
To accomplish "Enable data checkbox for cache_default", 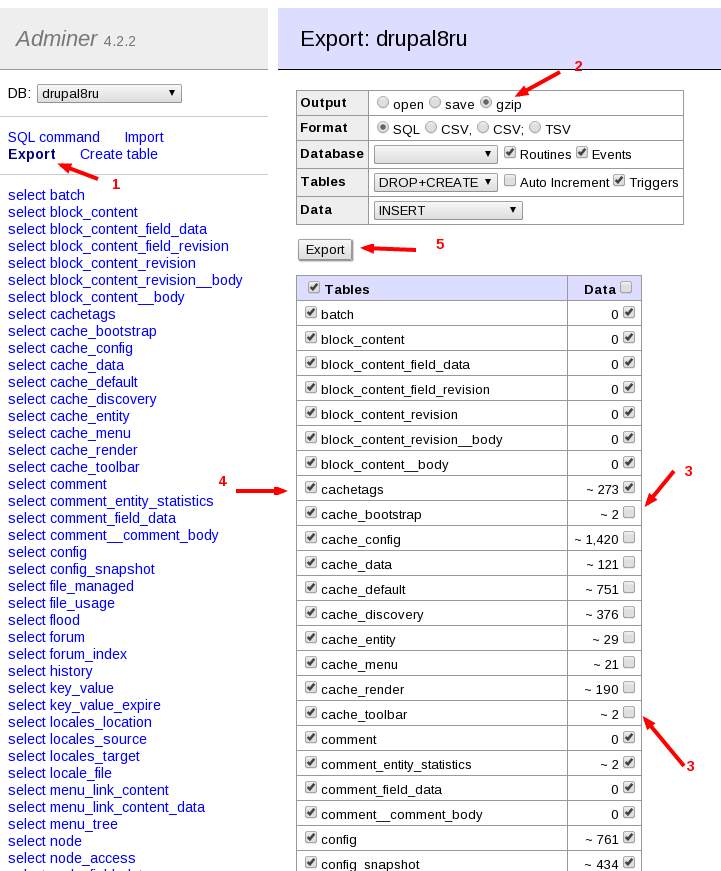I will [x=629, y=587].
